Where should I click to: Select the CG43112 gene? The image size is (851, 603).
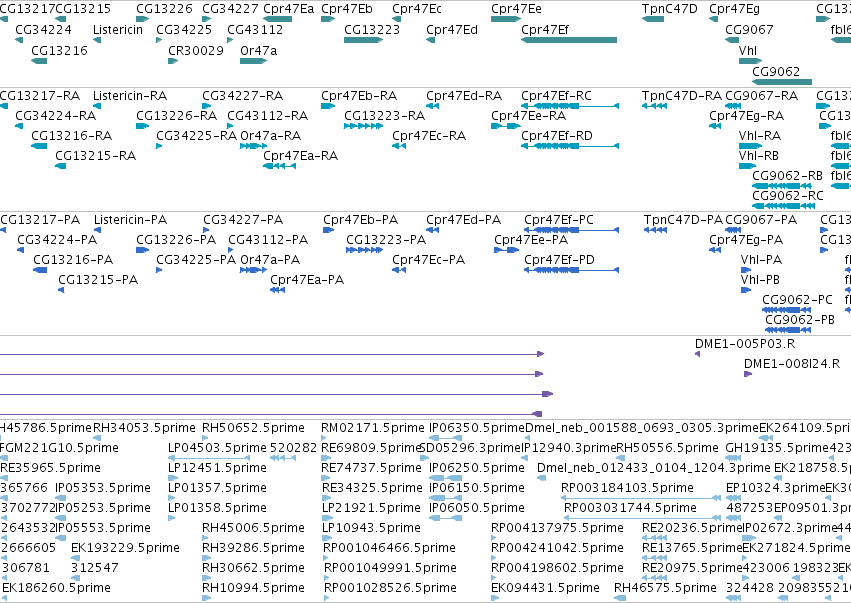230,40
